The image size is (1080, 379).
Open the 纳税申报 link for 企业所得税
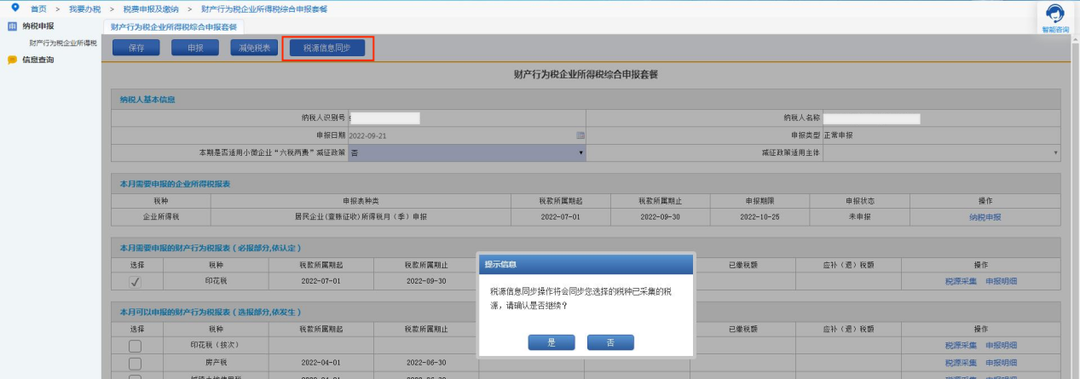click(x=985, y=217)
